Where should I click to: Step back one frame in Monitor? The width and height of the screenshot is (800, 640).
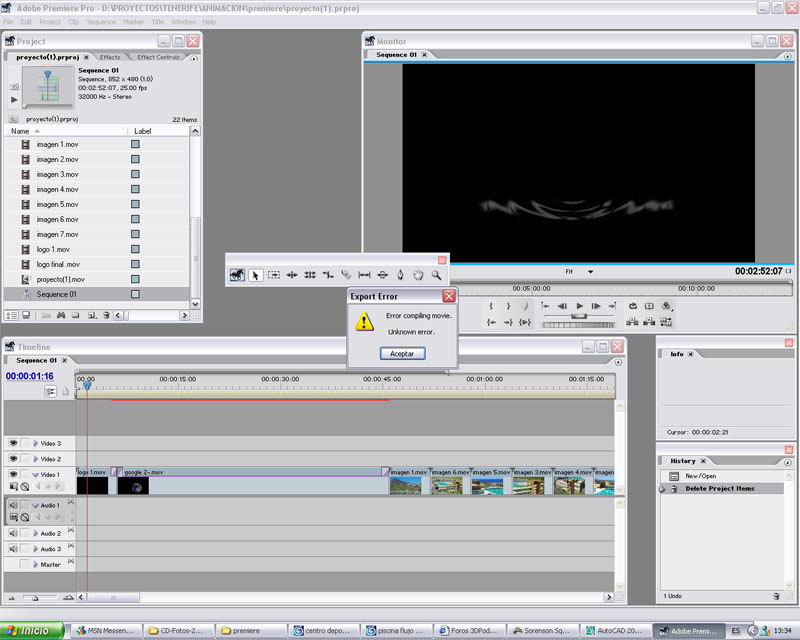[562, 306]
